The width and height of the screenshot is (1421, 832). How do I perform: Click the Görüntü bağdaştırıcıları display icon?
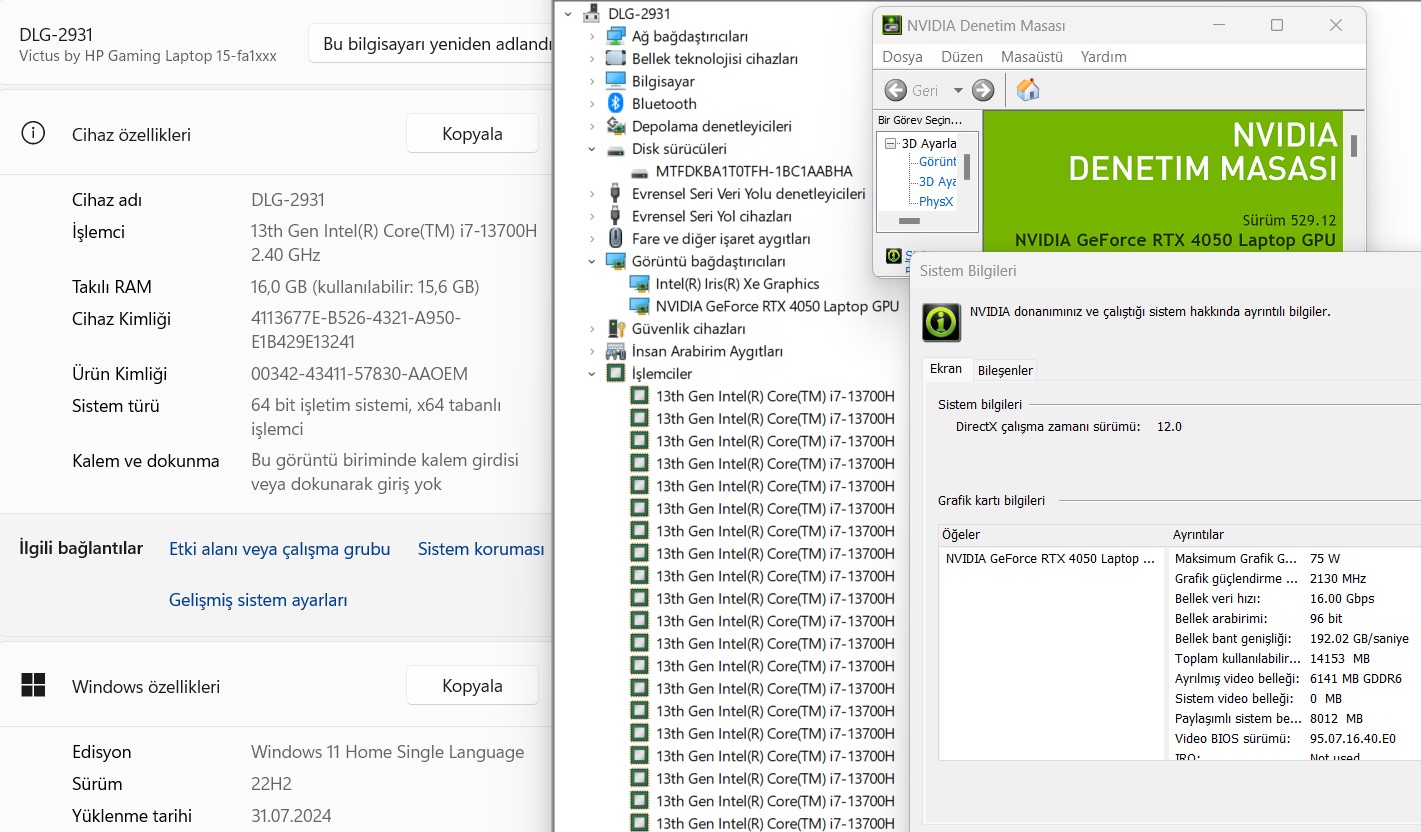pyautogui.click(x=616, y=261)
